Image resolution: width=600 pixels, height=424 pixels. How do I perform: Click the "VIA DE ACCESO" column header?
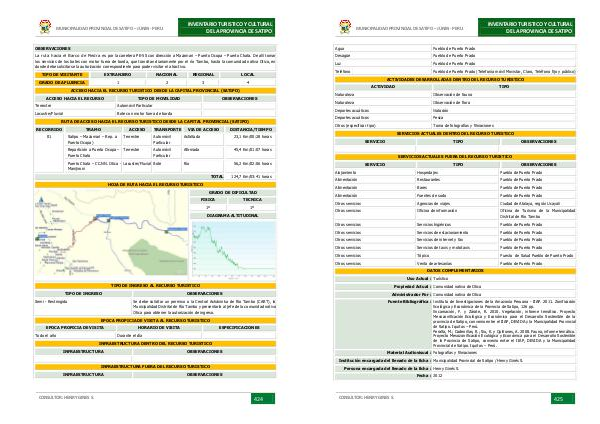click(x=203, y=129)
